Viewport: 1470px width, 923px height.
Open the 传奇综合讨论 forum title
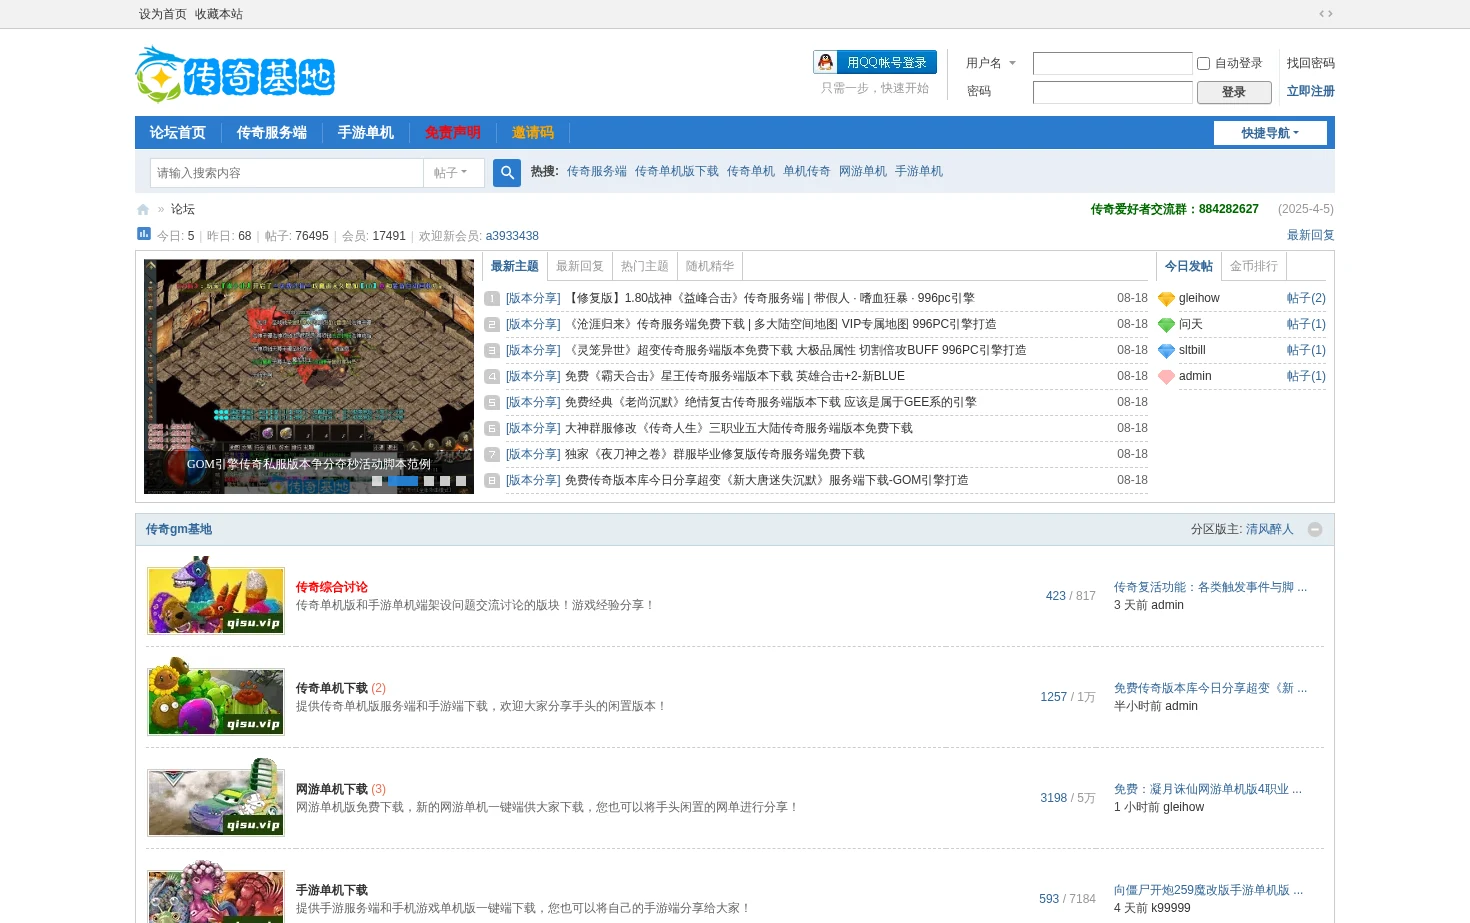(x=332, y=587)
